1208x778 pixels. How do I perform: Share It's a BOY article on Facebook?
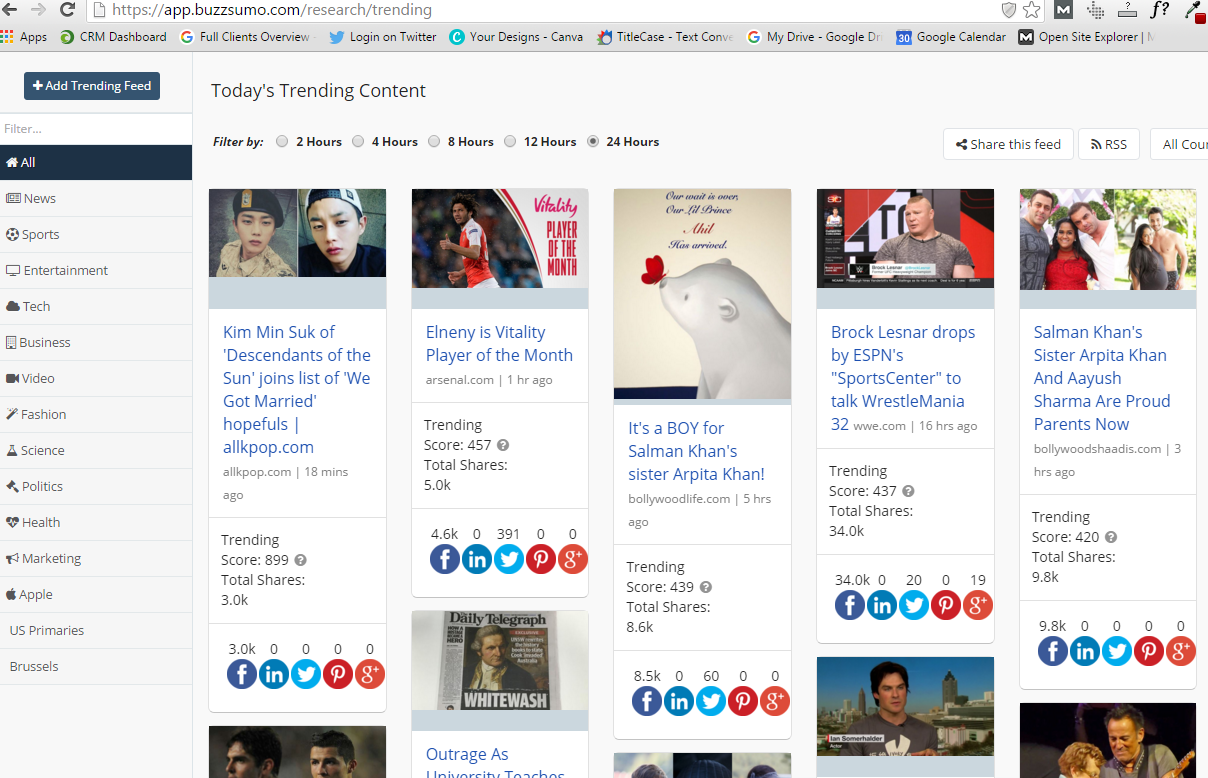647,701
